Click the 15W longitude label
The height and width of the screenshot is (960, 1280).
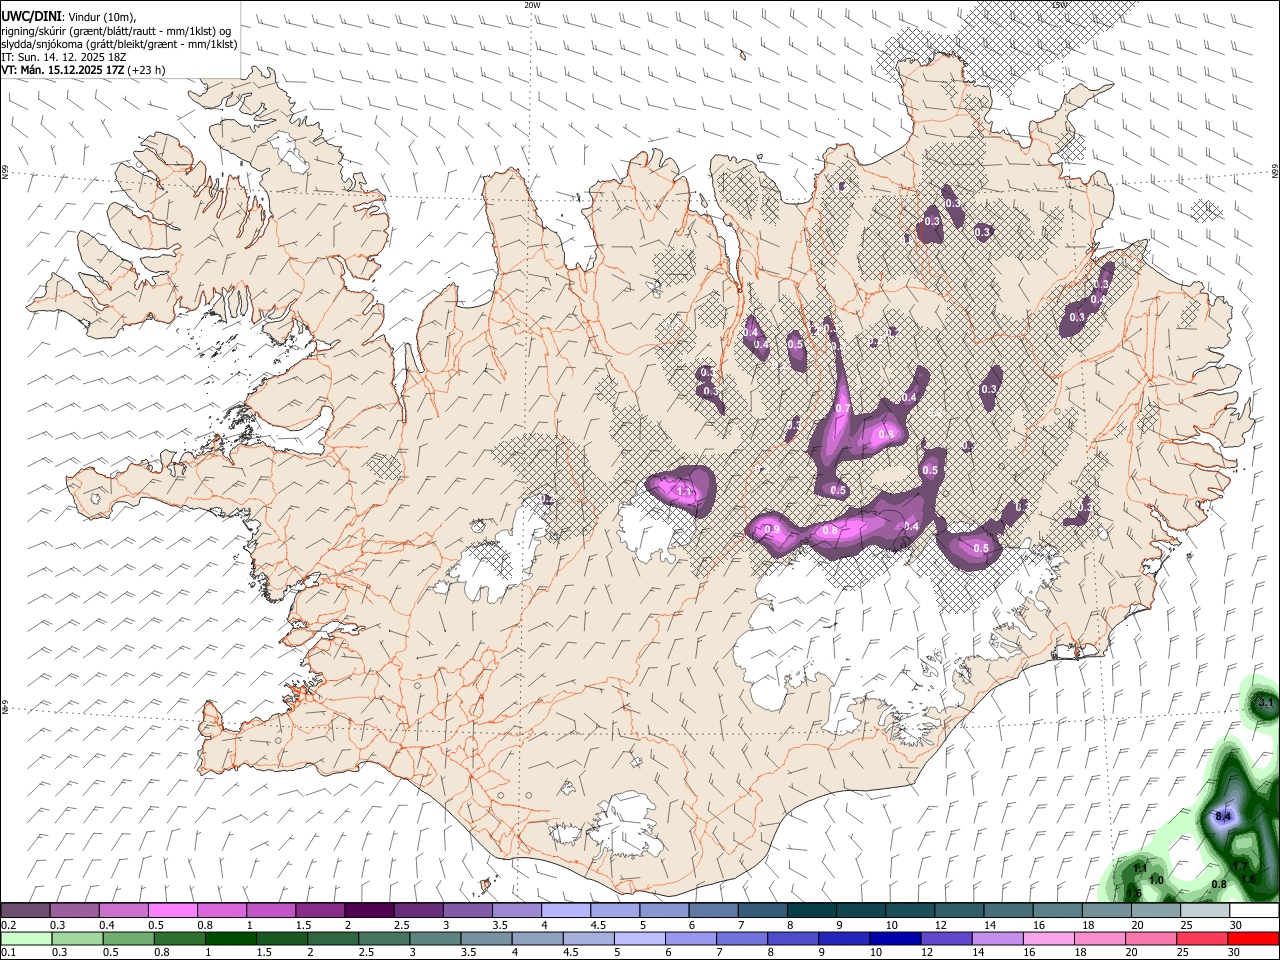(x=1059, y=5)
